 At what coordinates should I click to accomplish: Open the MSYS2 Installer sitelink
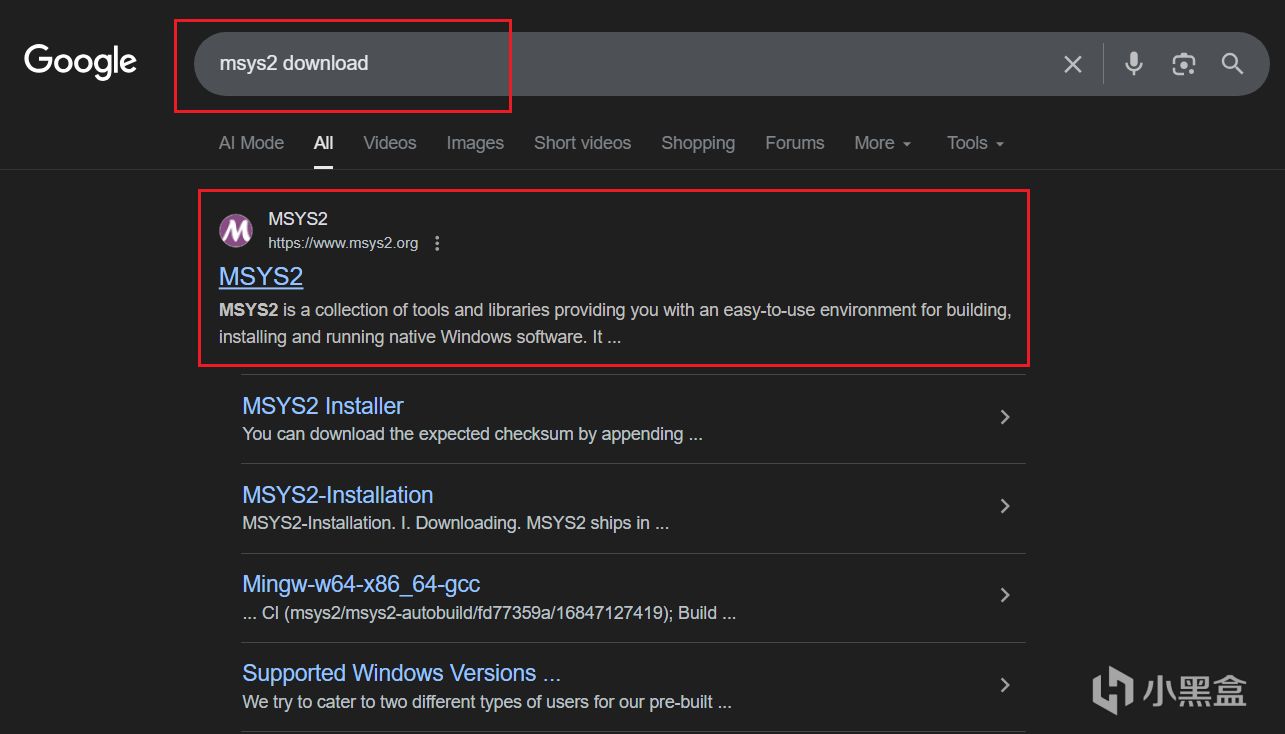pos(323,406)
